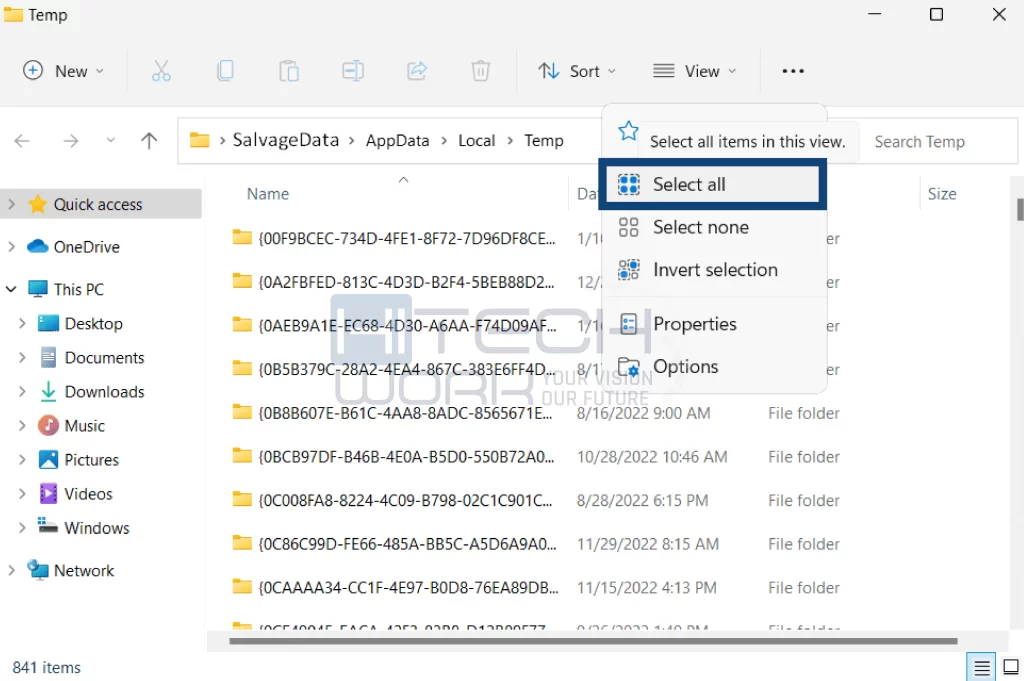The height and width of the screenshot is (681, 1024).
Task: Collapse the This PC tree node
Action: tap(11, 289)
